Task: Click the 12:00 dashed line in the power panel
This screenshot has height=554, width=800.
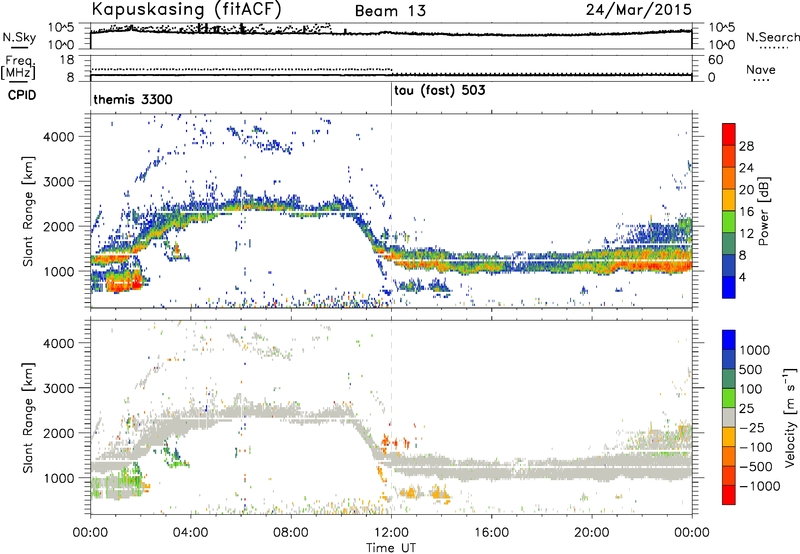Action: 391,210
